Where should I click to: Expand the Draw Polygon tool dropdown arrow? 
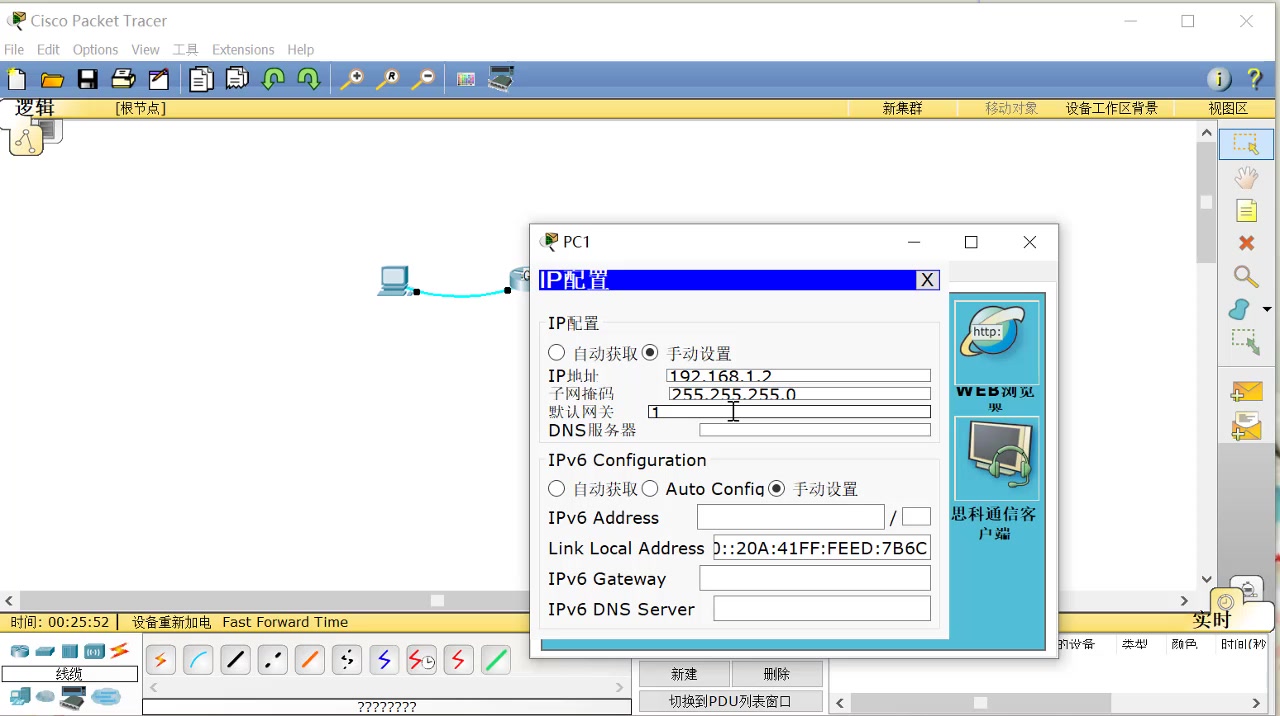pyautogui.click(x=1267, y=310)
